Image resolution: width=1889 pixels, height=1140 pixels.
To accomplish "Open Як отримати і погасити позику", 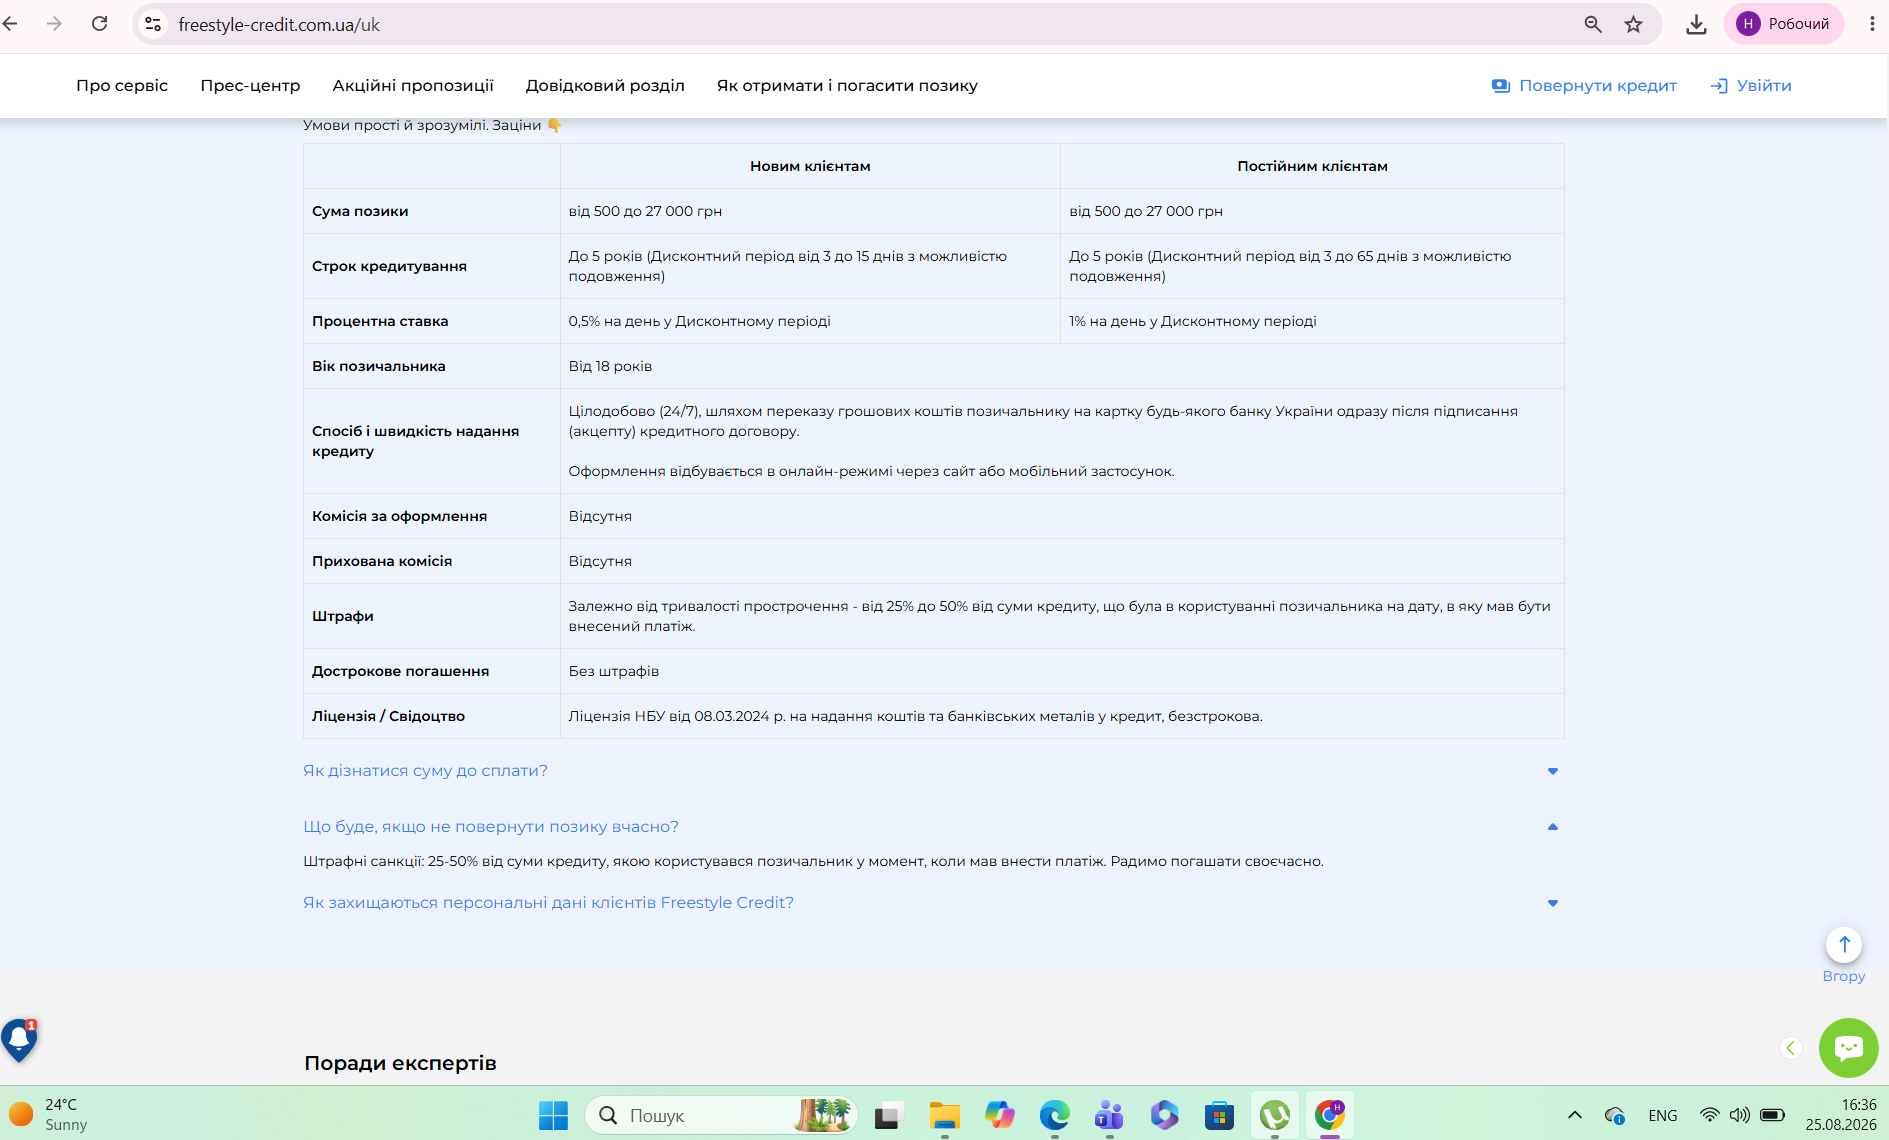I will (847, 86).
